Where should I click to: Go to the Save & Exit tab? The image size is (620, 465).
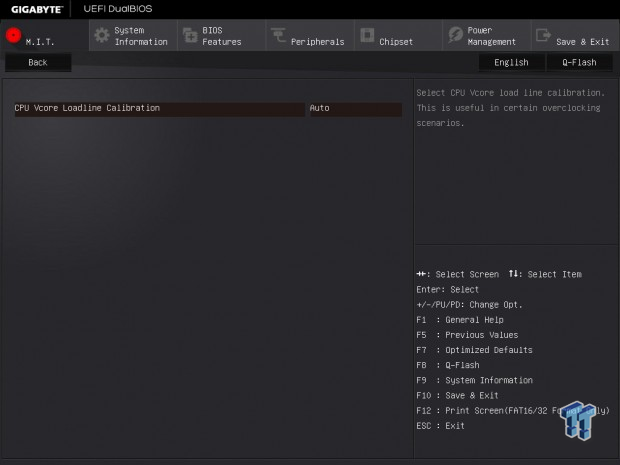(575, 36)
